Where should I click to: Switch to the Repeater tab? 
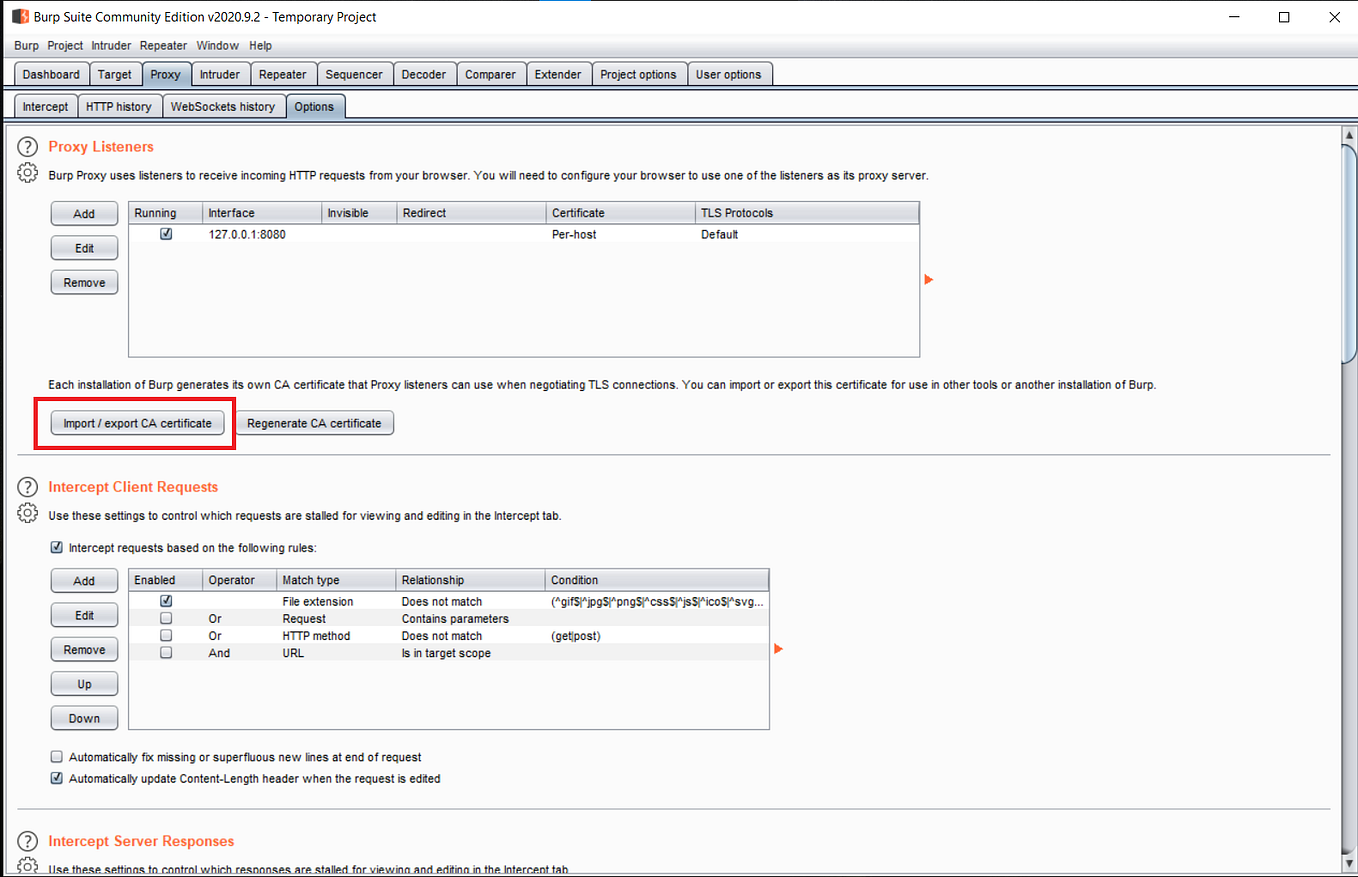pos(283,75)
